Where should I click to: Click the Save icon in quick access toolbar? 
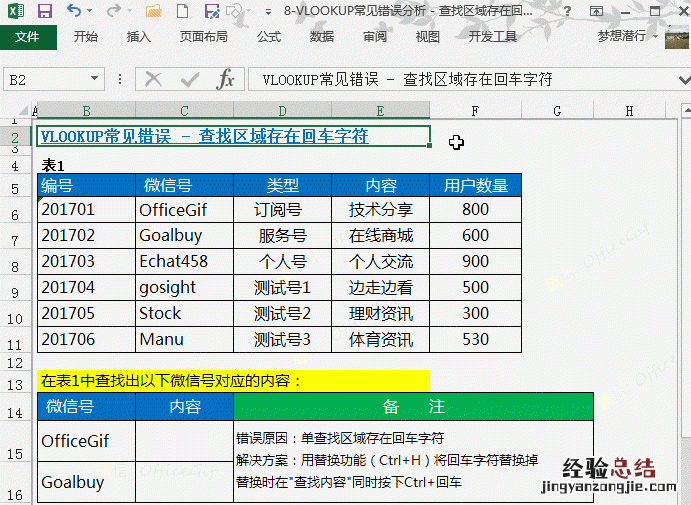pos(45,12)
